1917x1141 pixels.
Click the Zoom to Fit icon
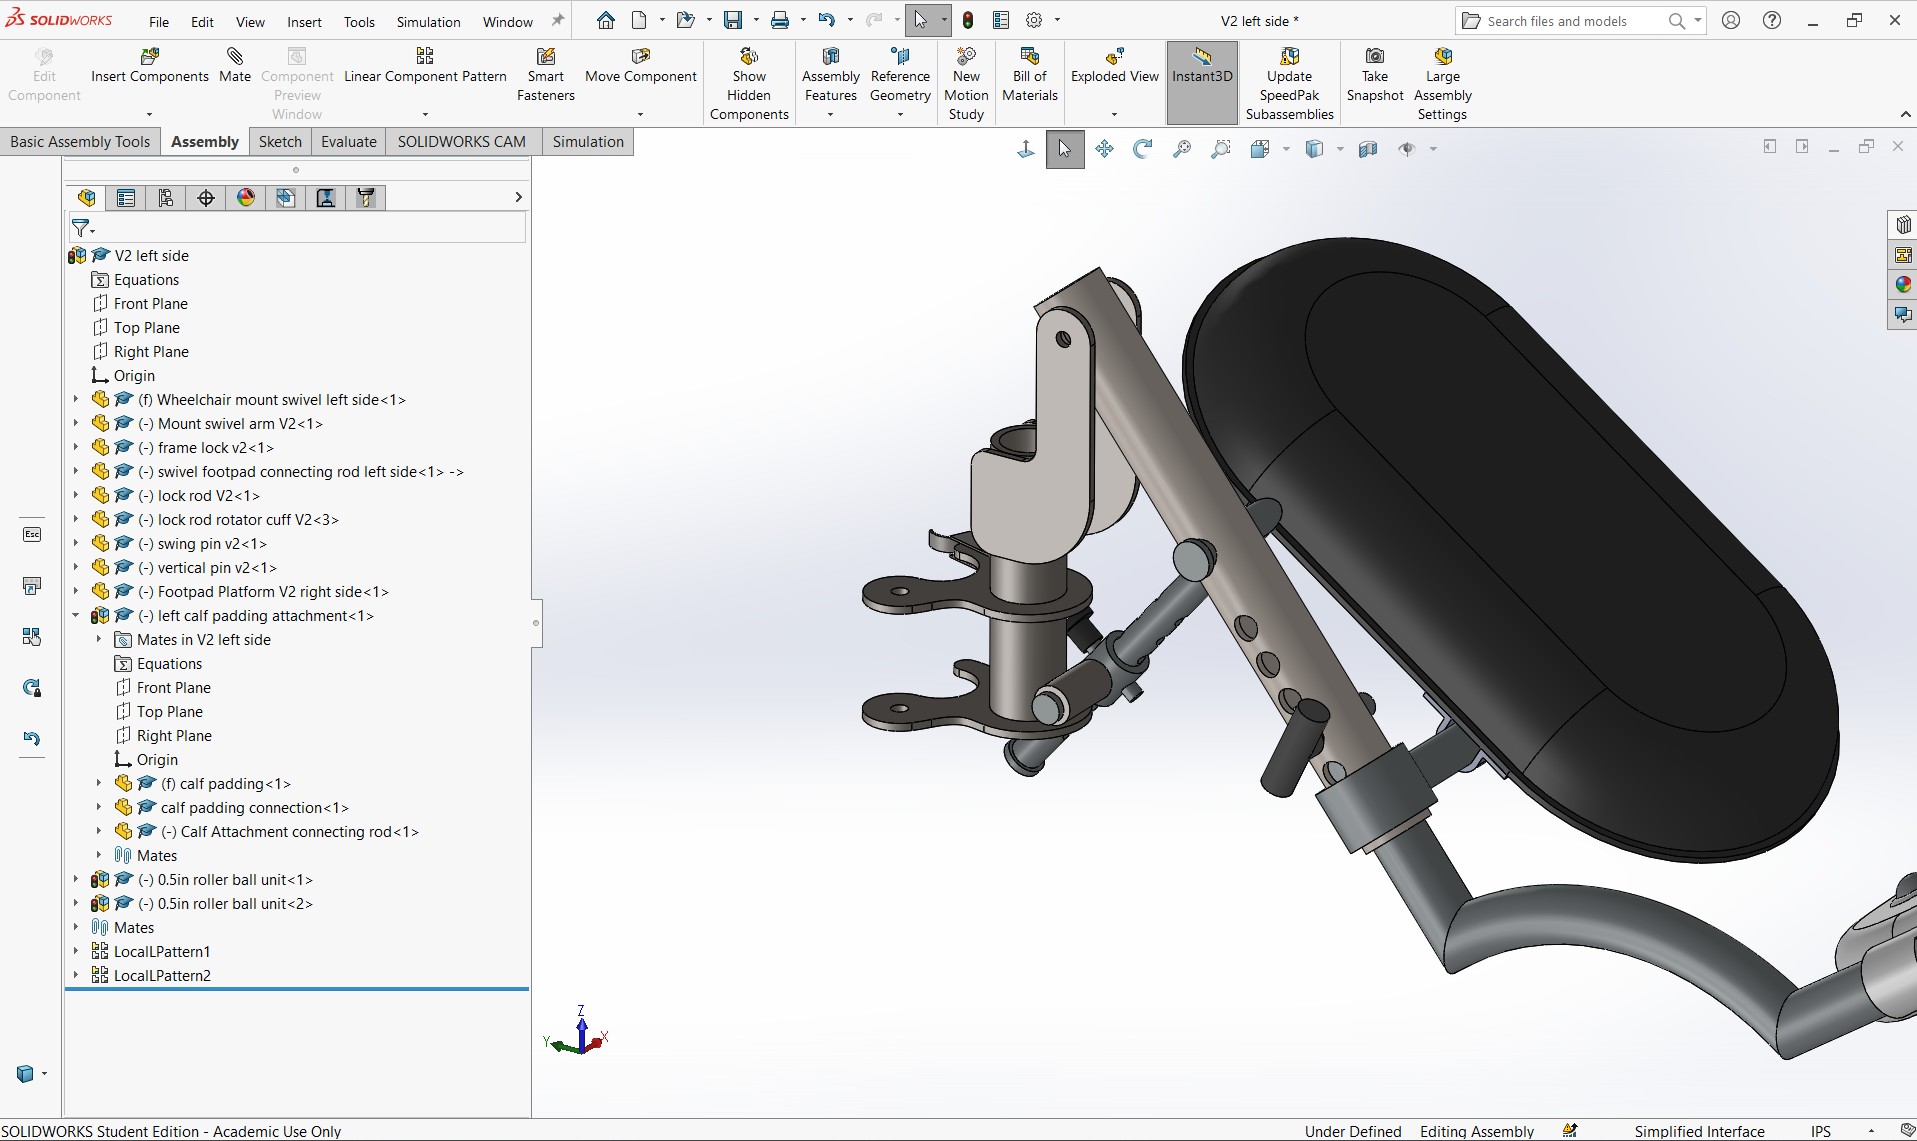coord(1182,149)
